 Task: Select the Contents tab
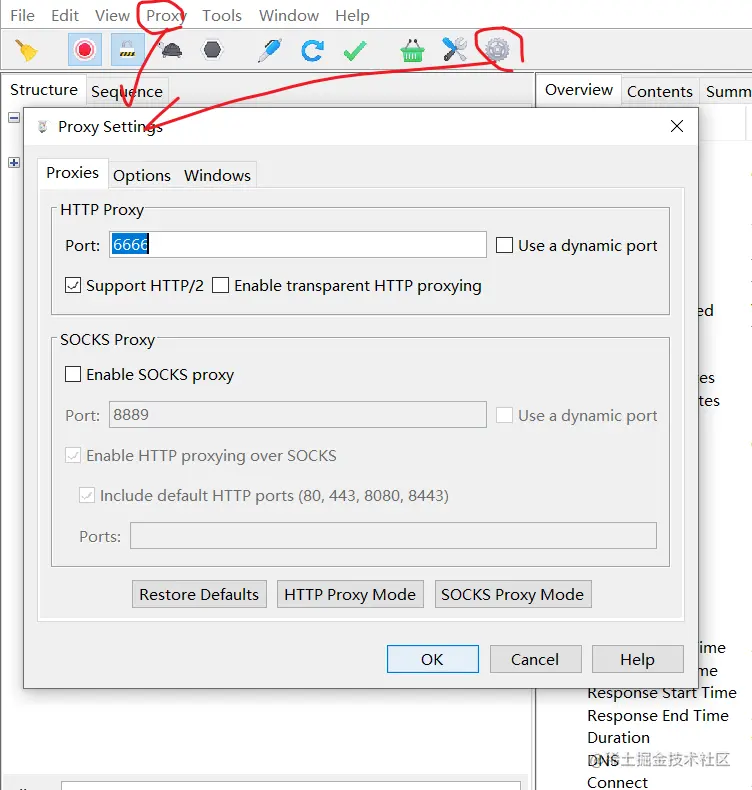[660, 92]
